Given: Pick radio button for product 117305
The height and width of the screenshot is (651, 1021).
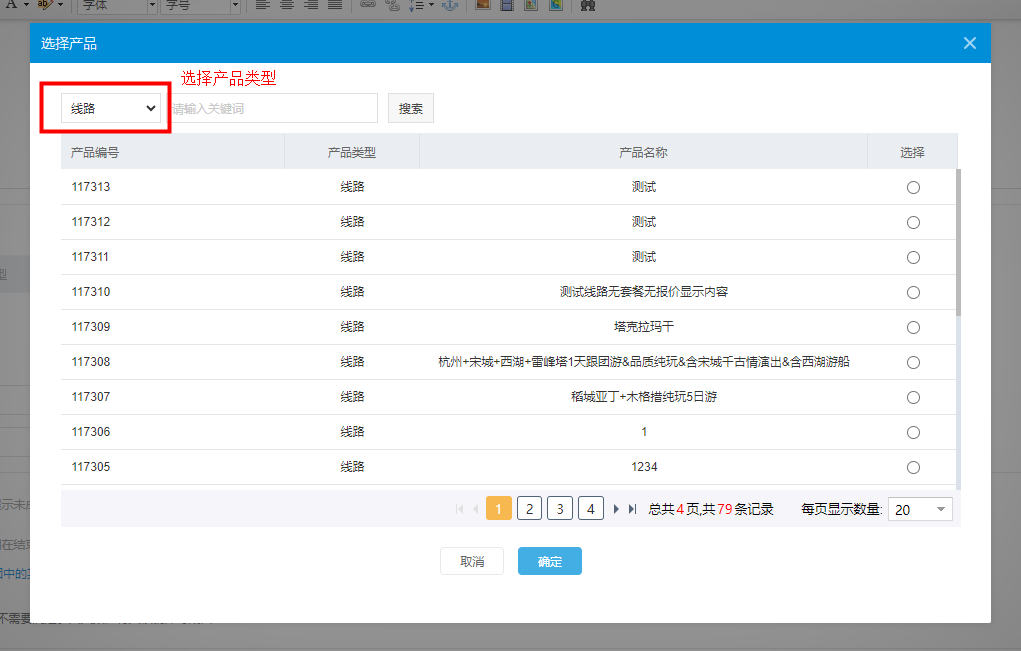Looking at the screenshot, I should coord(913,468).
